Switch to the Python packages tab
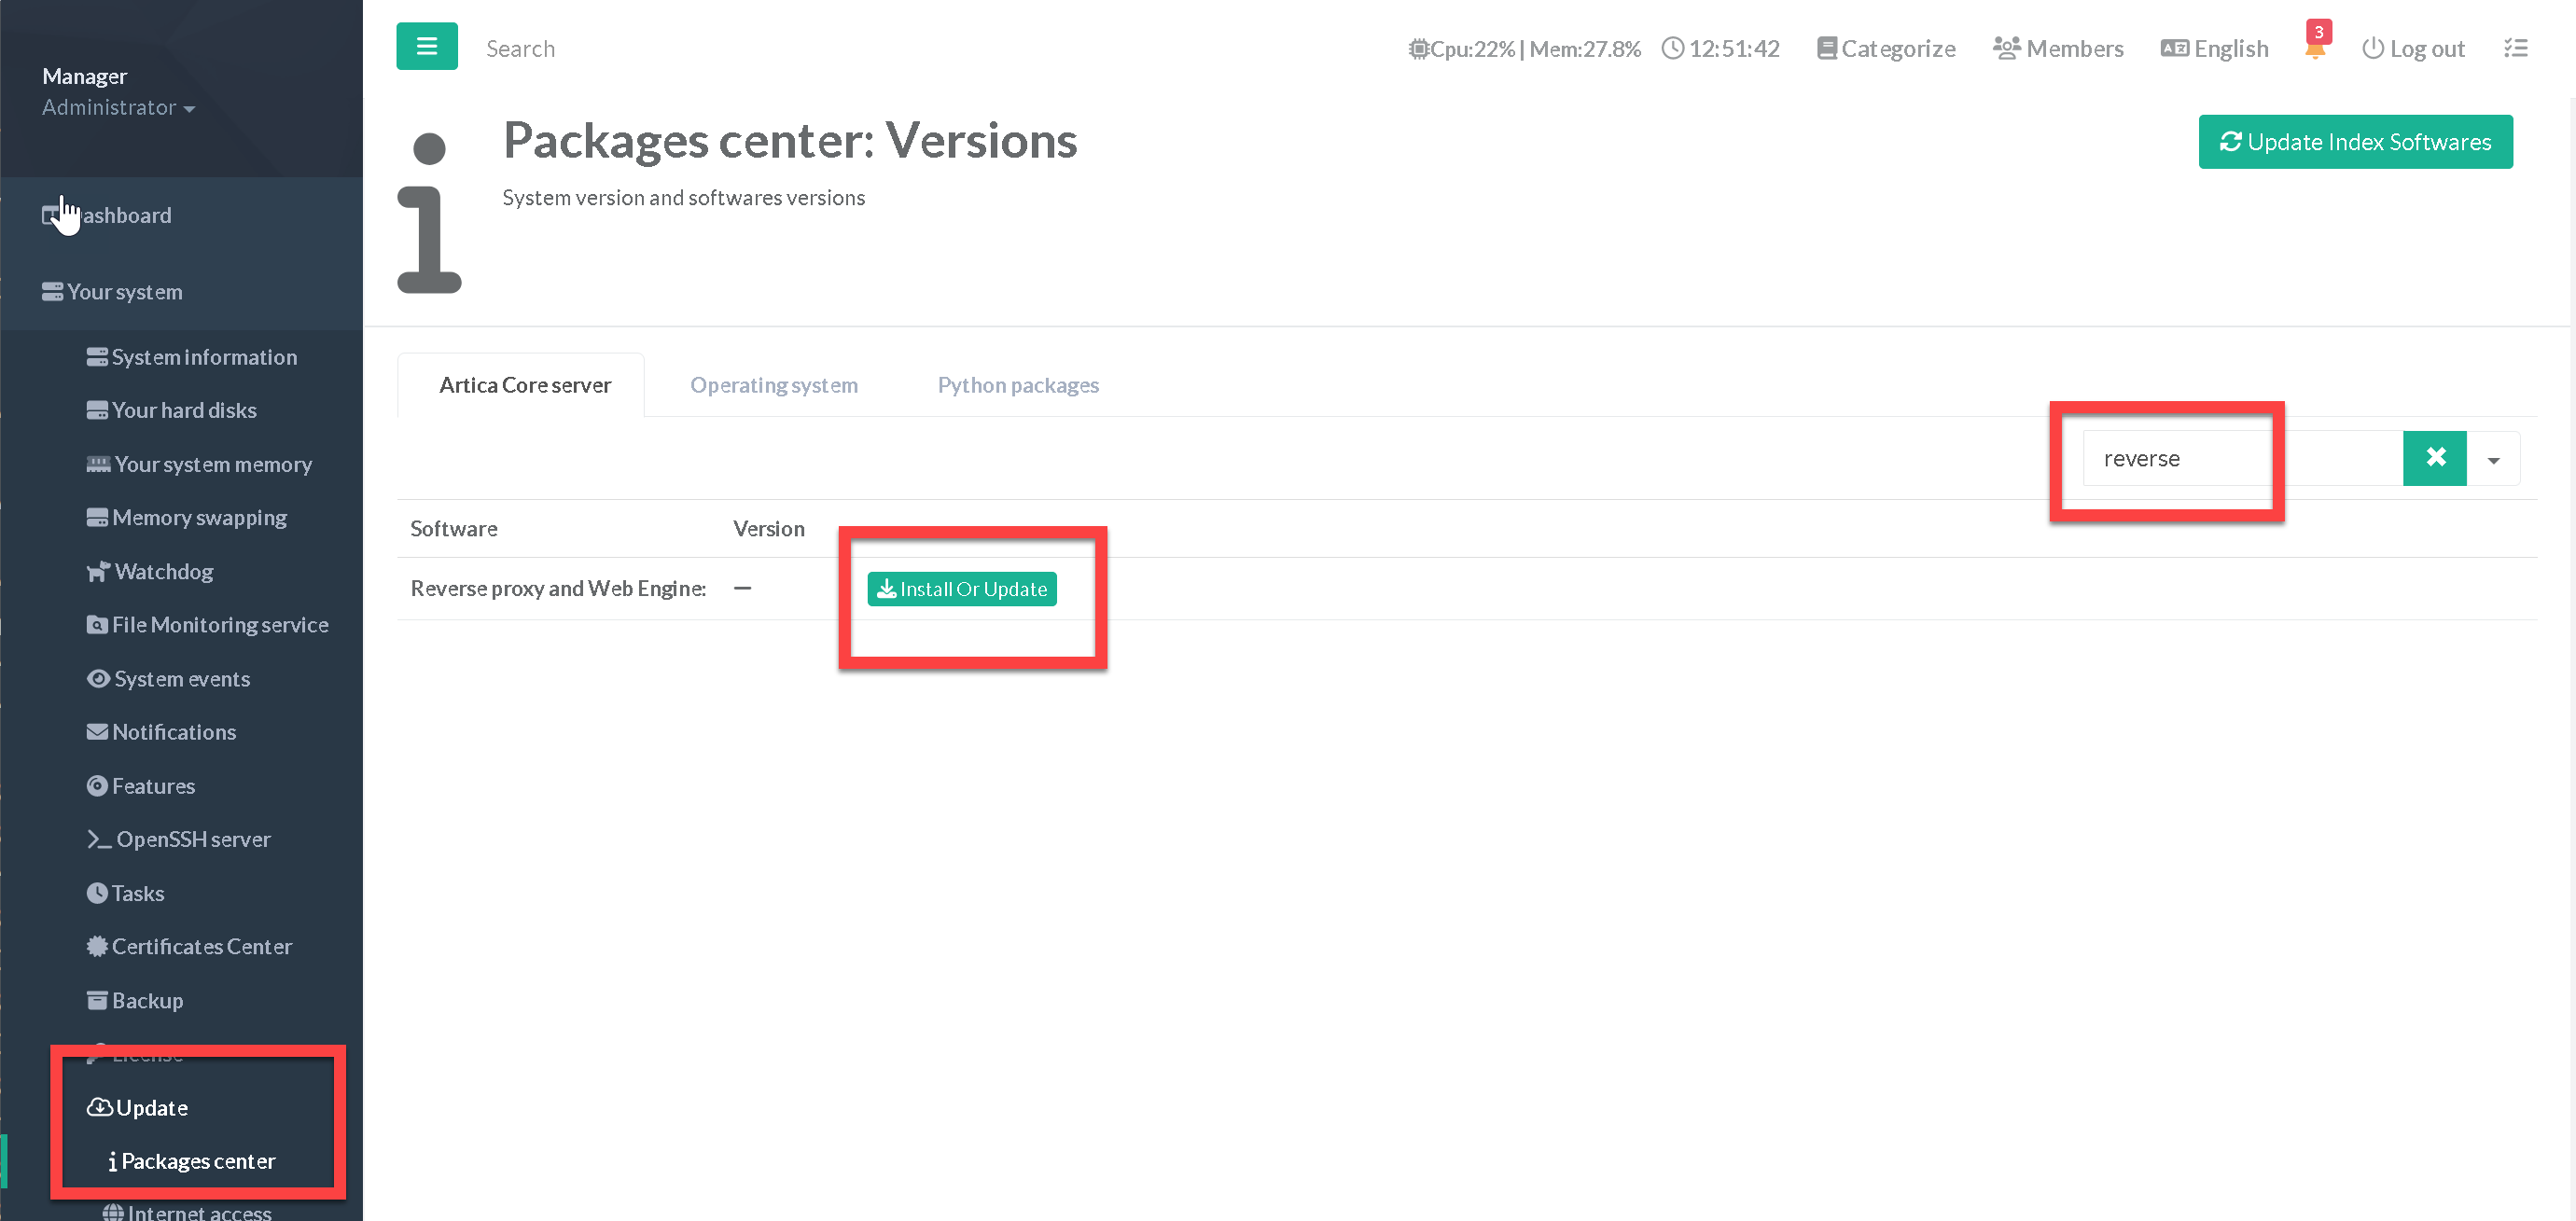The image size is (2576, 1221). click(1017, 385)
